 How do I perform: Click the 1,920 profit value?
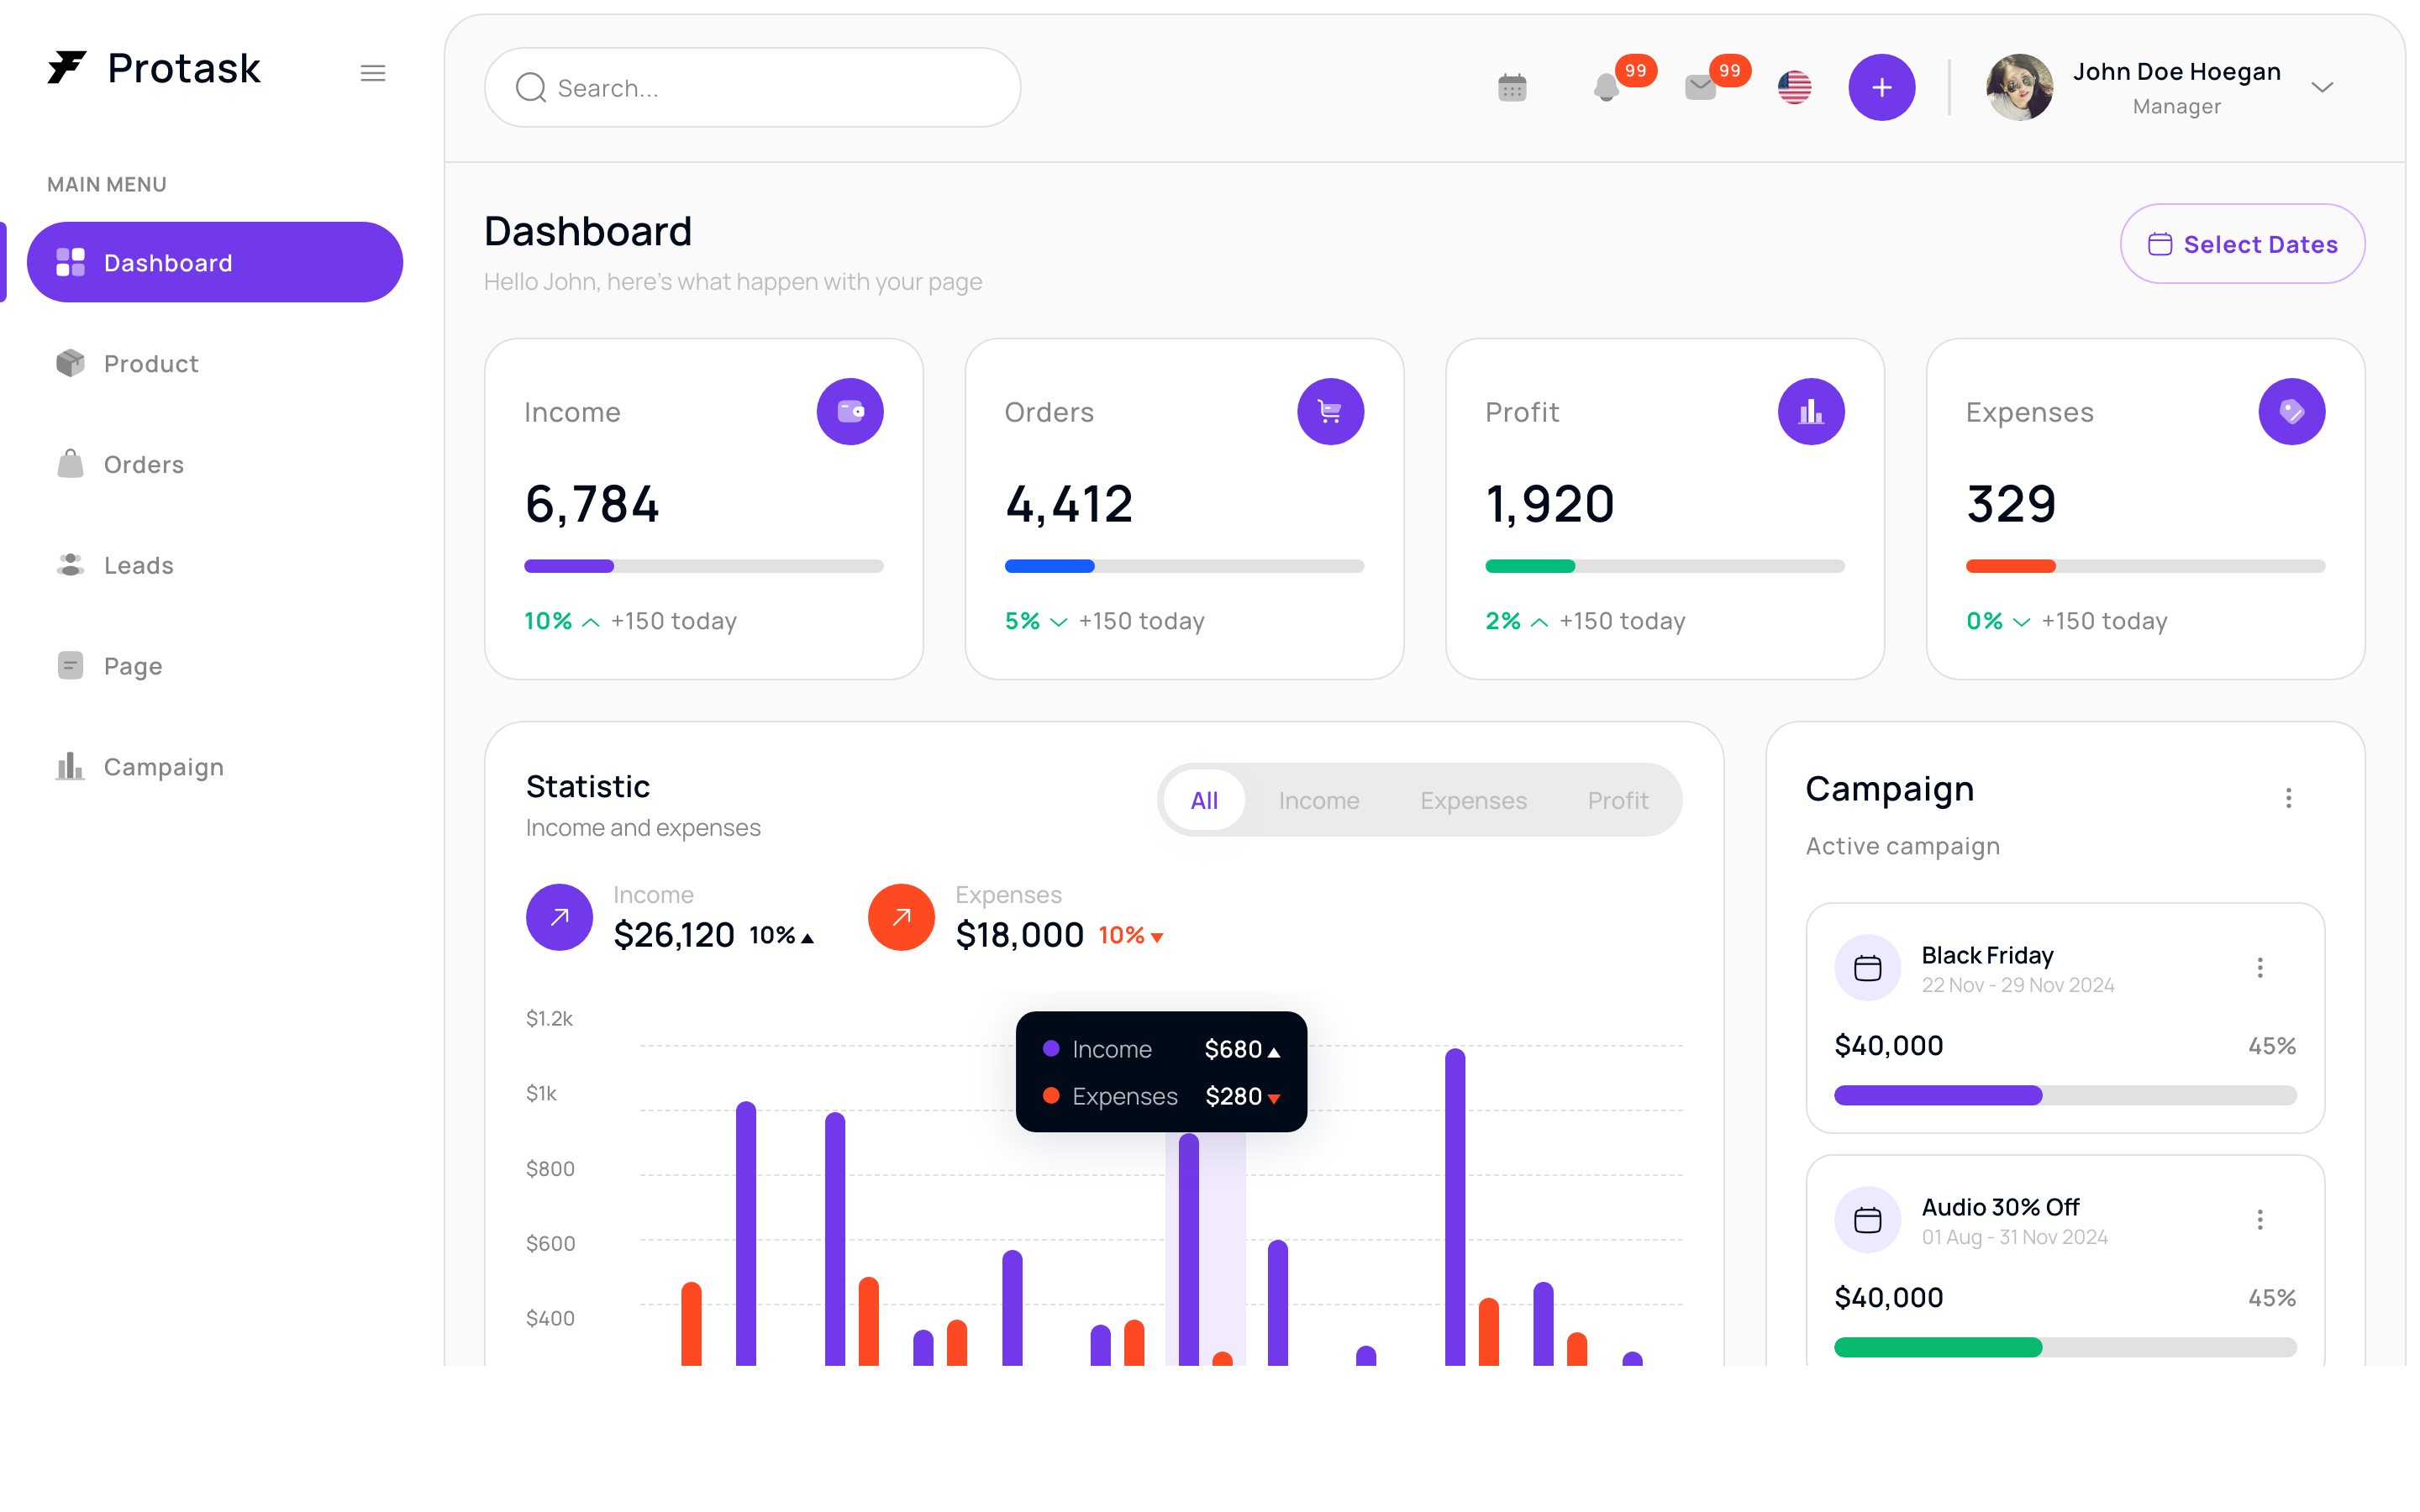(1550, 503)
